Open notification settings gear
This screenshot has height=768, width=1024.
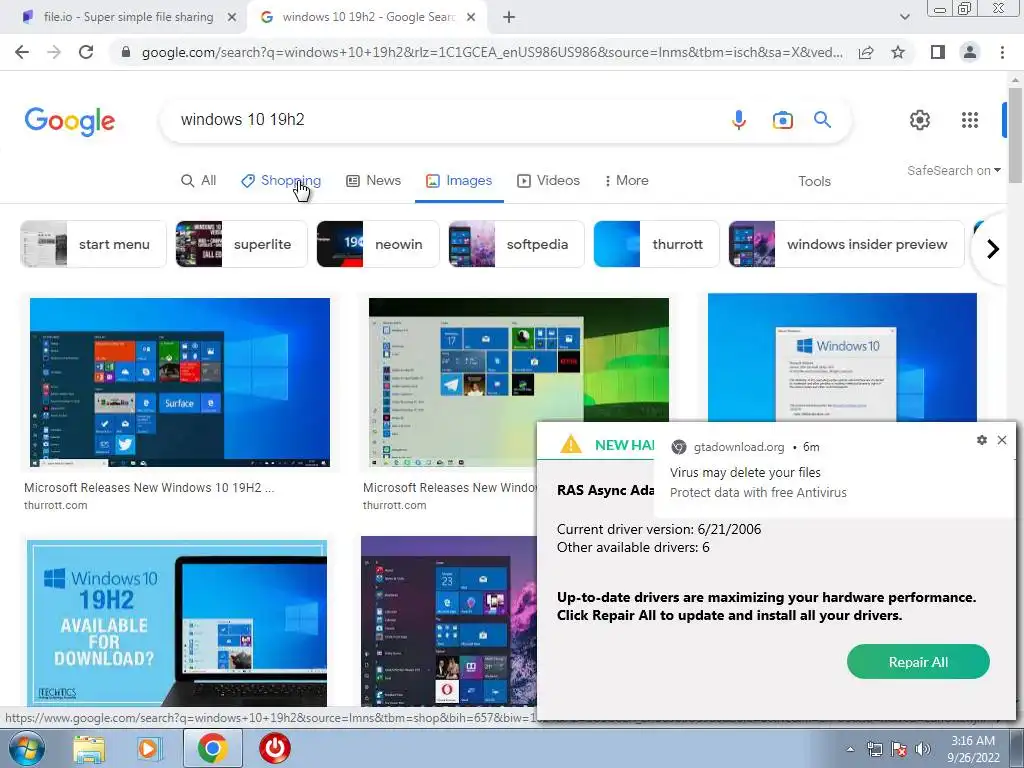[x=982, y=440]
